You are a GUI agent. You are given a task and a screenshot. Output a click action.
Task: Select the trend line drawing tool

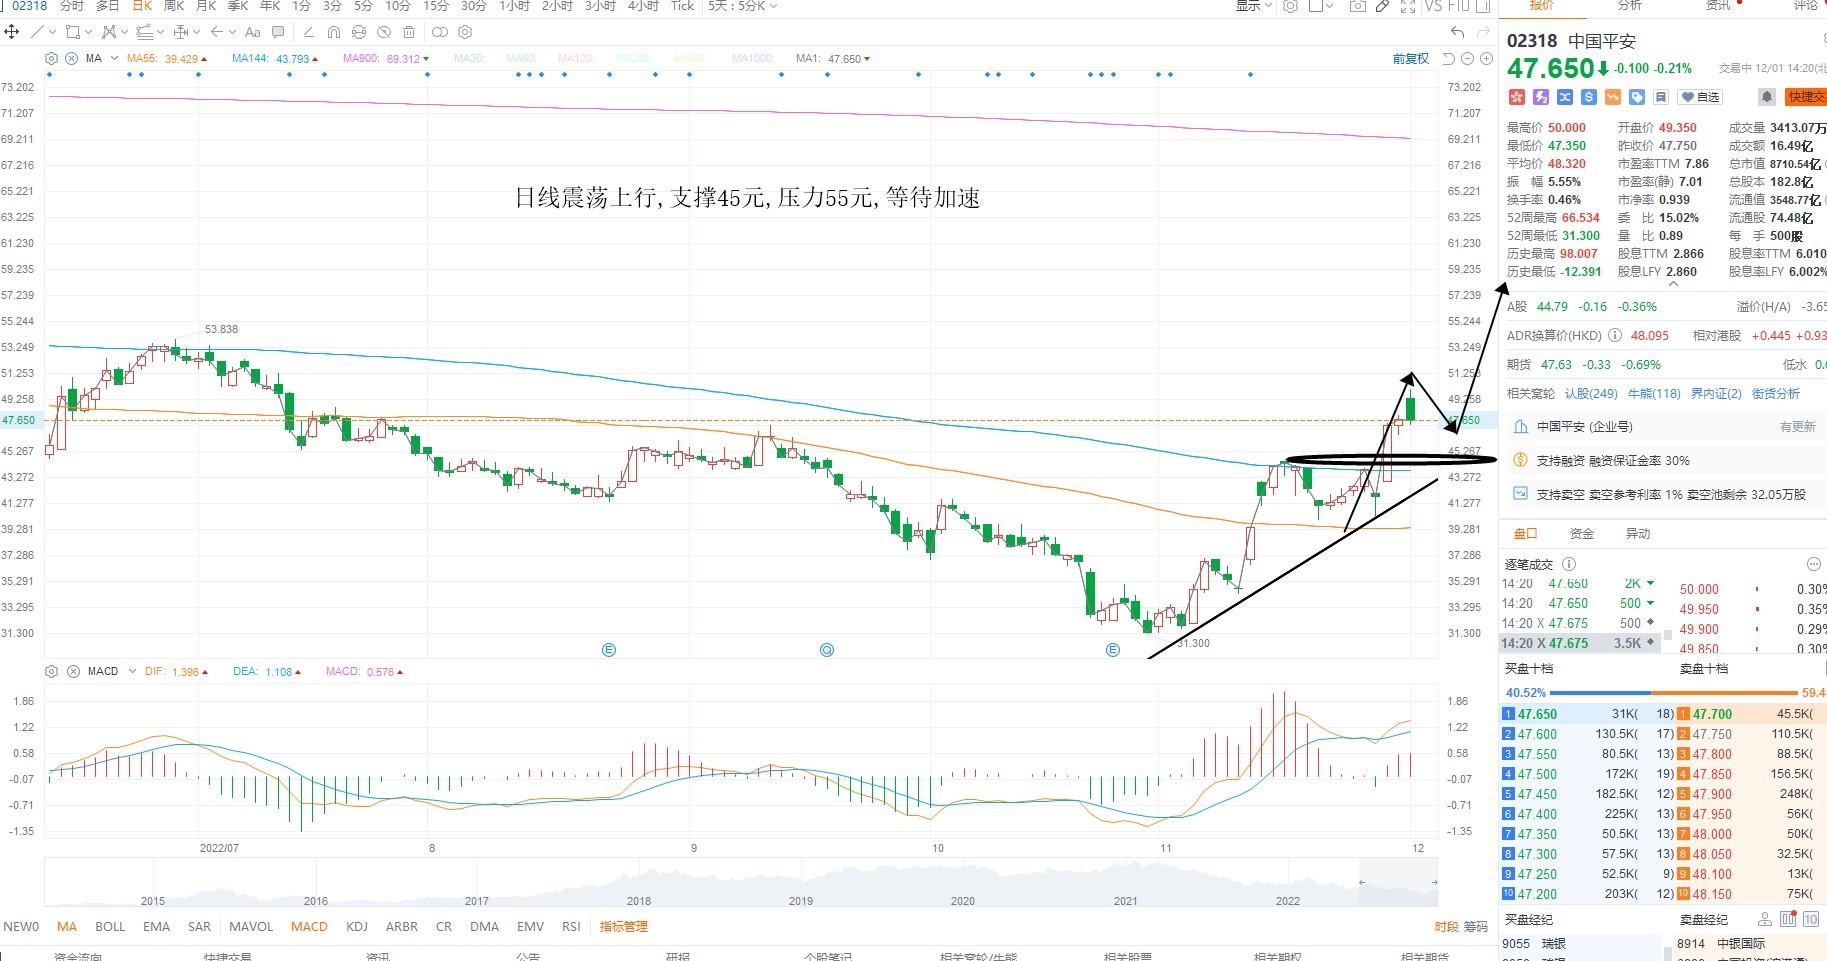pos(37,32)
